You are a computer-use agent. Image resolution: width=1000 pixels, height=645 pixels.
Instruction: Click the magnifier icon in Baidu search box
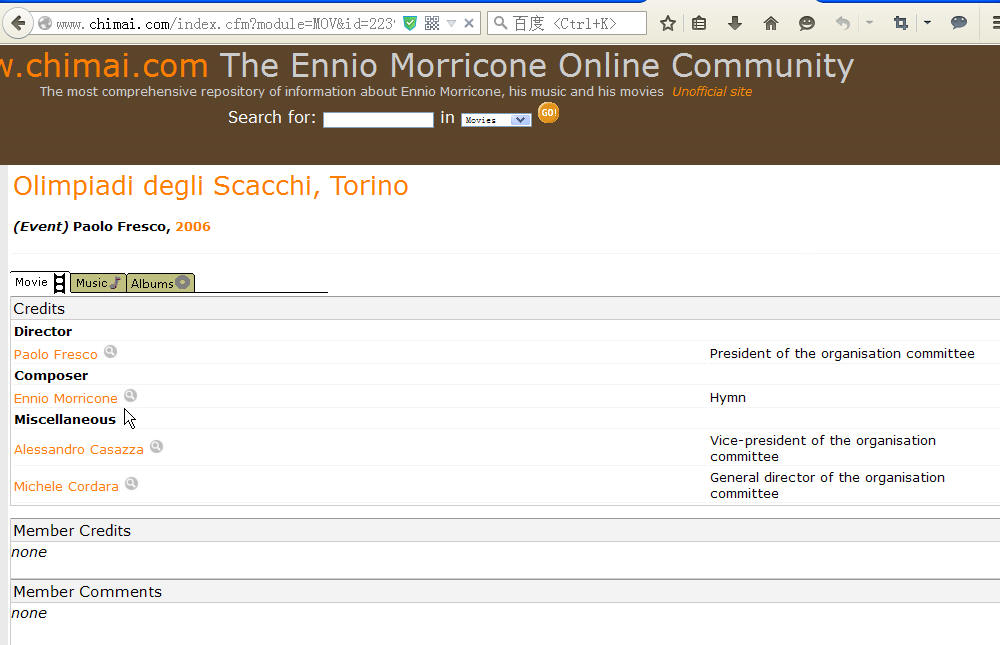pos(501,24)
